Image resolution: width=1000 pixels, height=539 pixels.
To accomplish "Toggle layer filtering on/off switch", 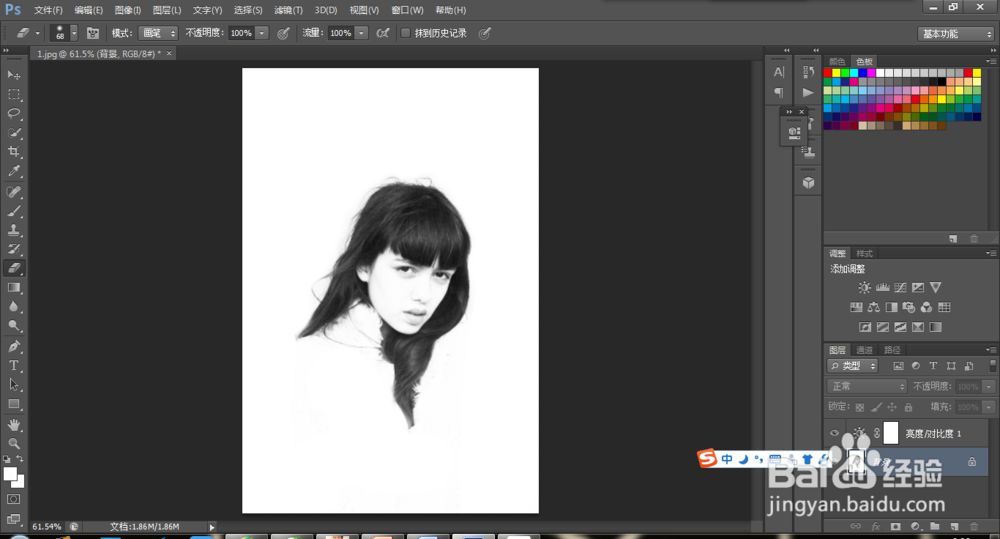I will [x=992, y=365].
